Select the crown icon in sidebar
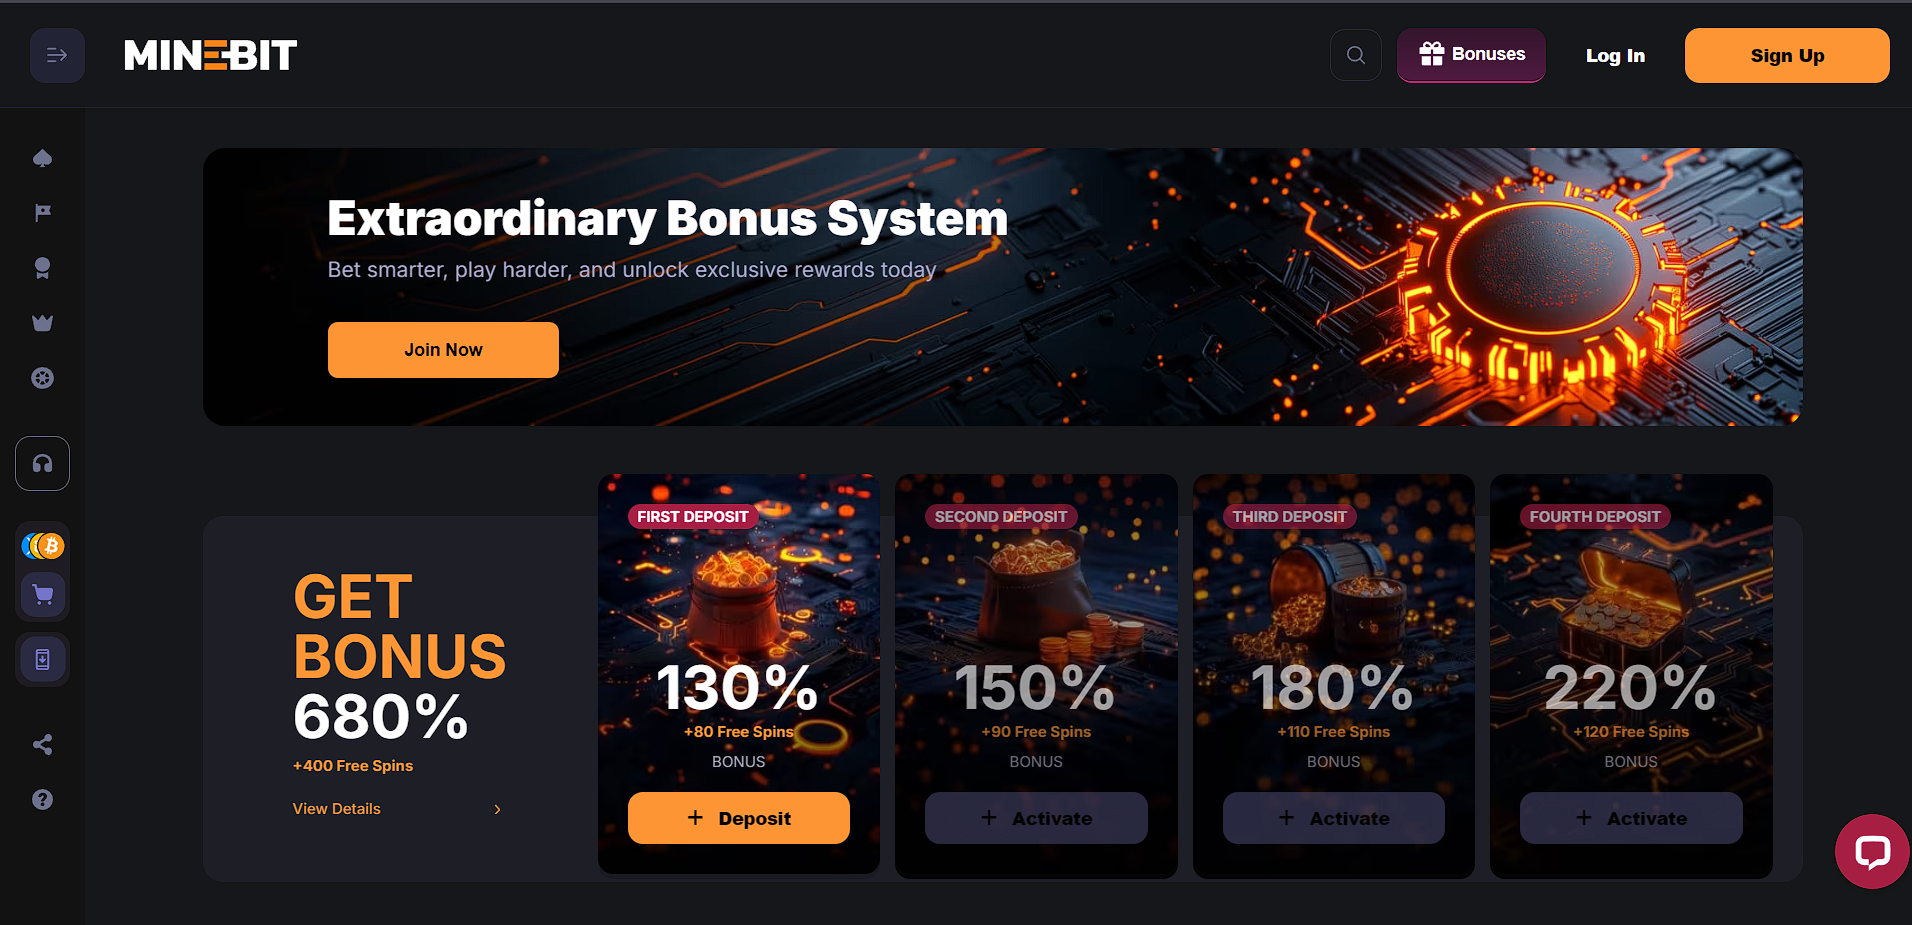1912x925 pixels. click(42, 323)
